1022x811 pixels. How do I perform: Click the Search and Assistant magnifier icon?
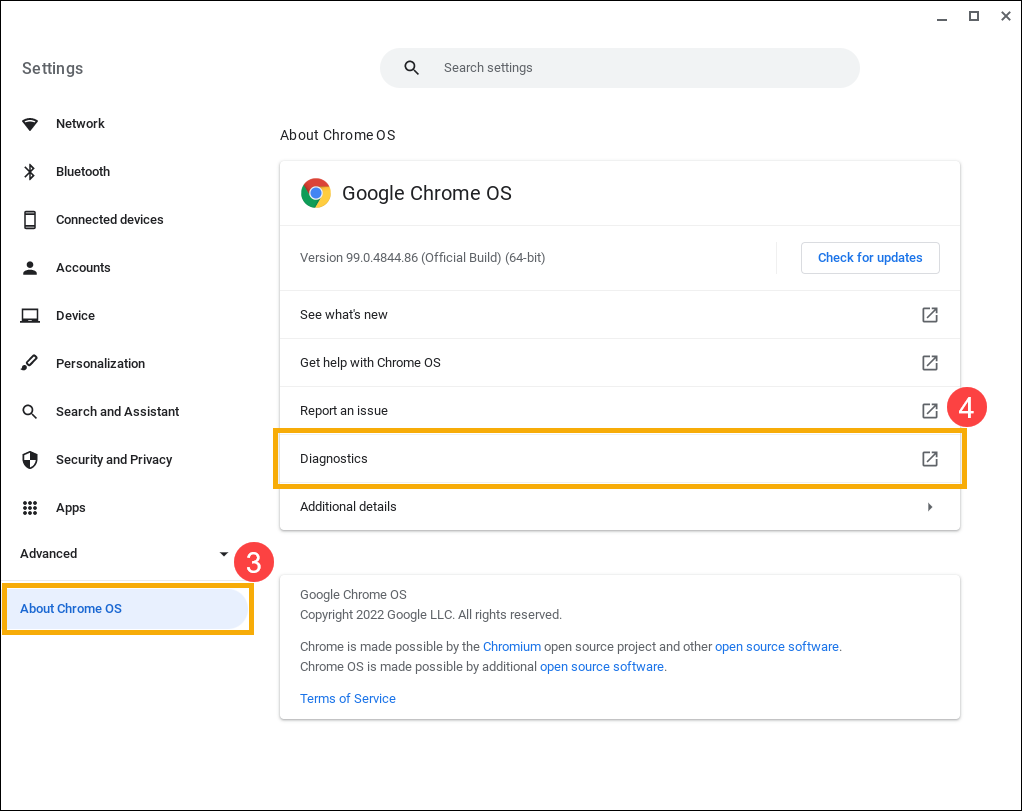coord(29,411)
